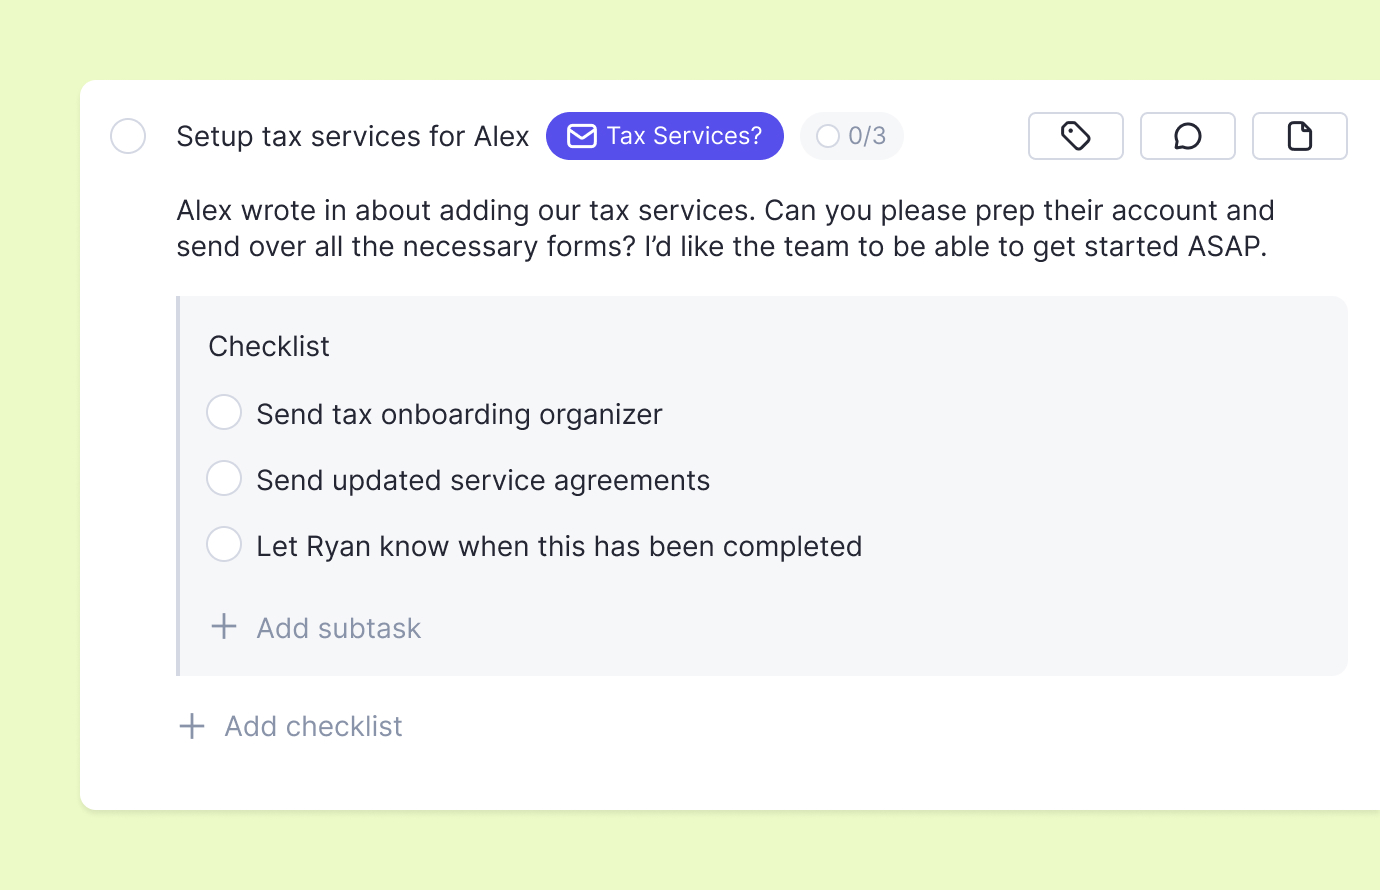Click the task description paragraph text
The image size is (1380, 890).
coord(724,228)
